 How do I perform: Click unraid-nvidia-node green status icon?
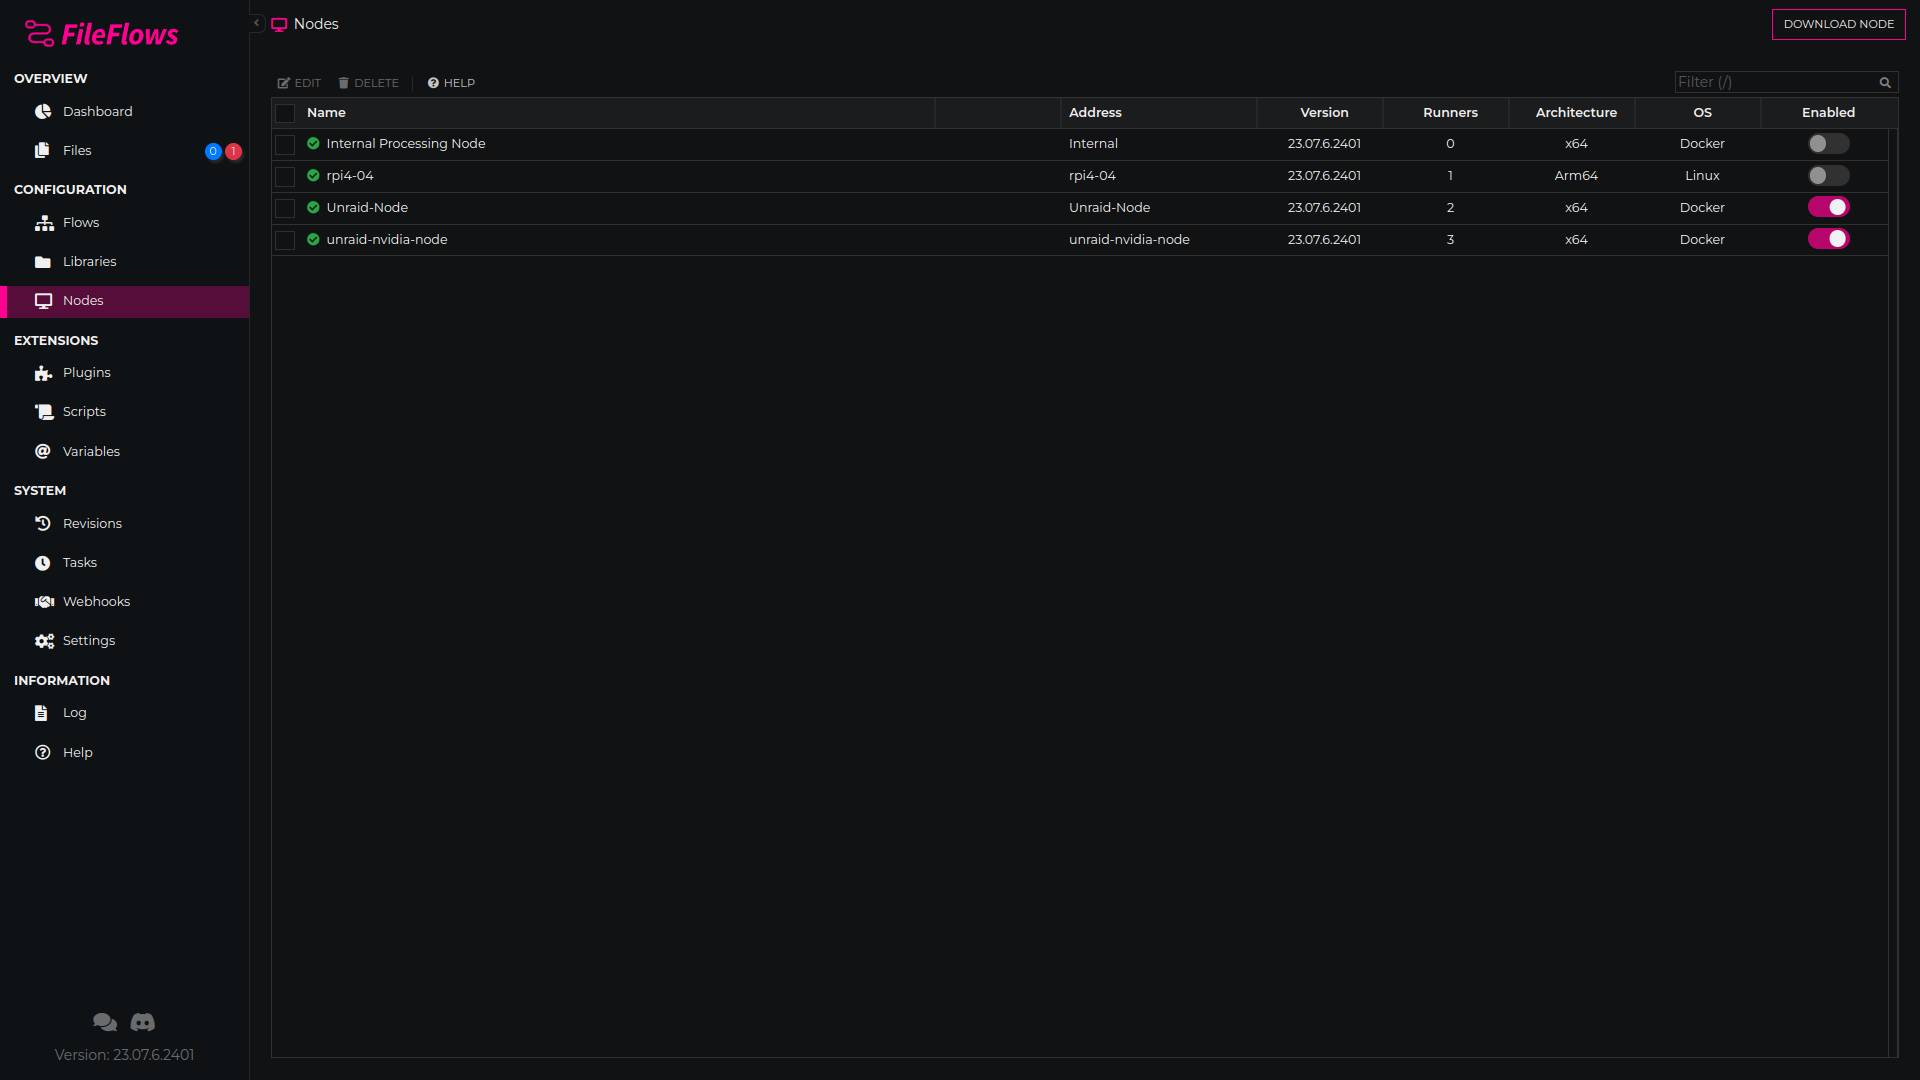pos(313,240)
